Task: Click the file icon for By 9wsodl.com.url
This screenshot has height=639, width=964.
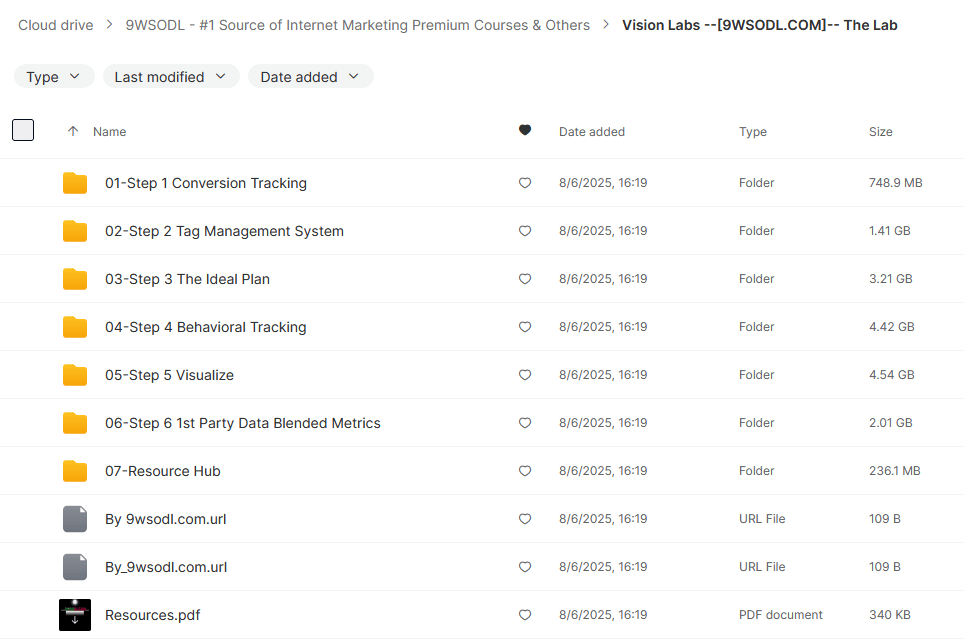Action: click(75, 519)
